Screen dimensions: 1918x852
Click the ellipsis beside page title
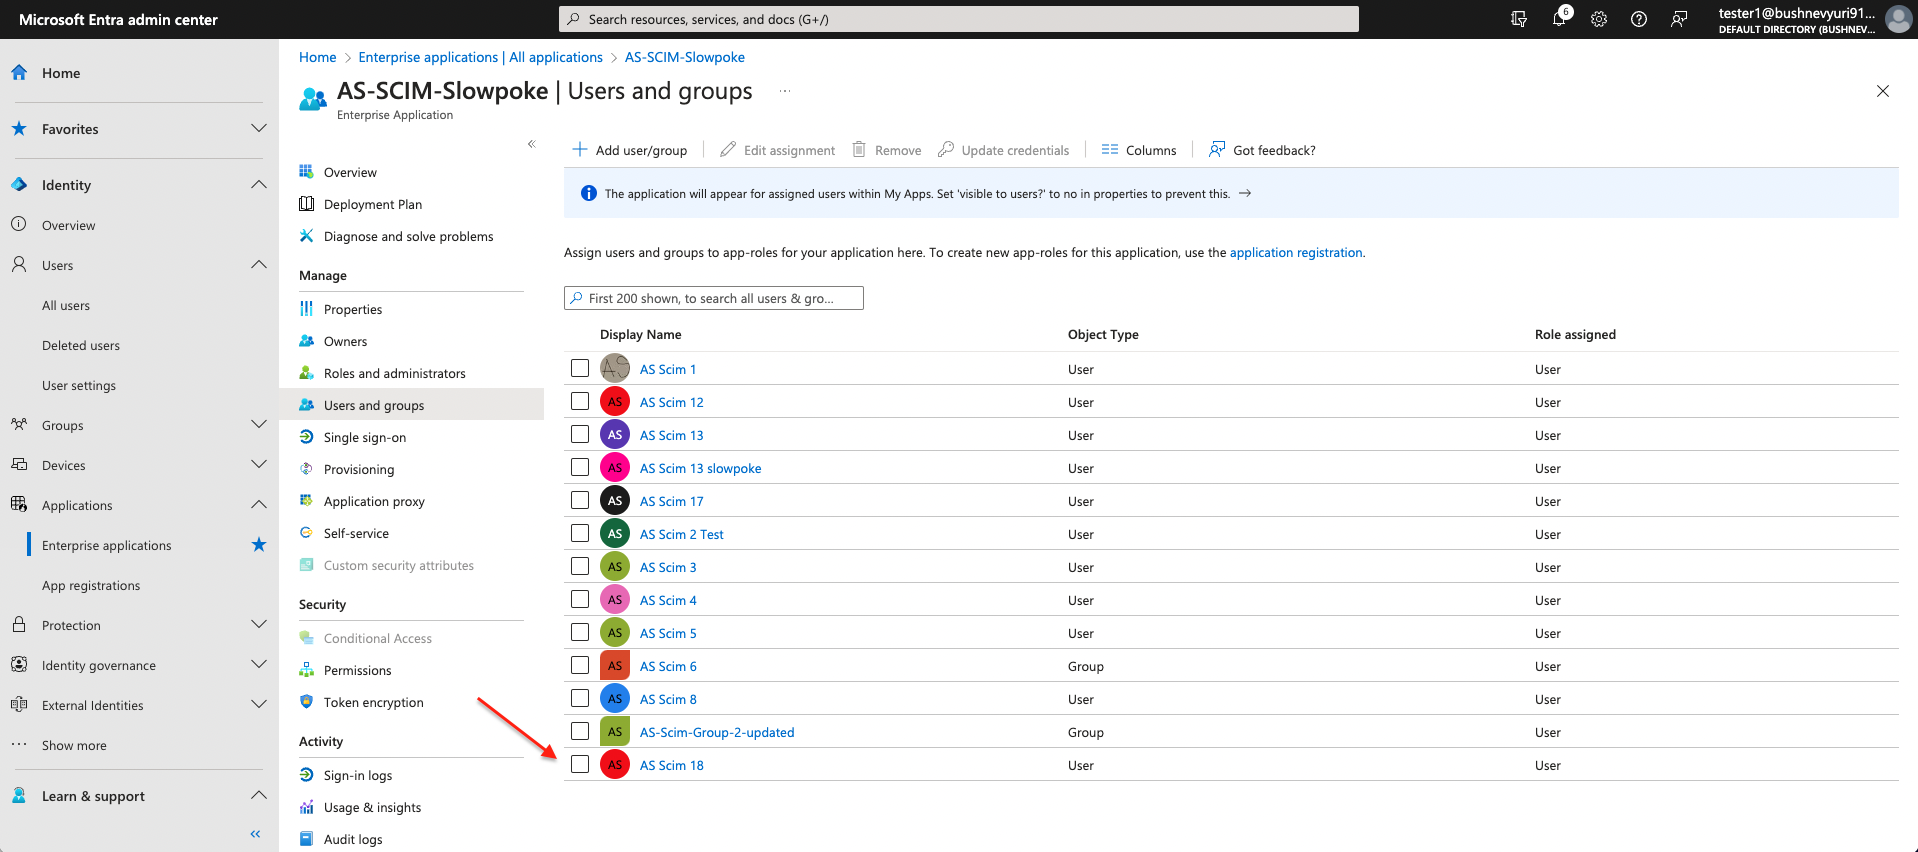(785, 91)
